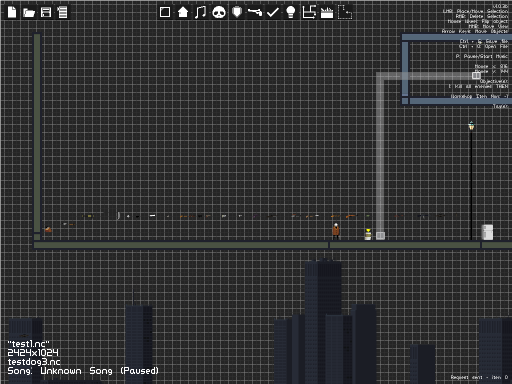Select the player character in the coat
Viewport: 512px width, 384px height.
tap(336, 231)
